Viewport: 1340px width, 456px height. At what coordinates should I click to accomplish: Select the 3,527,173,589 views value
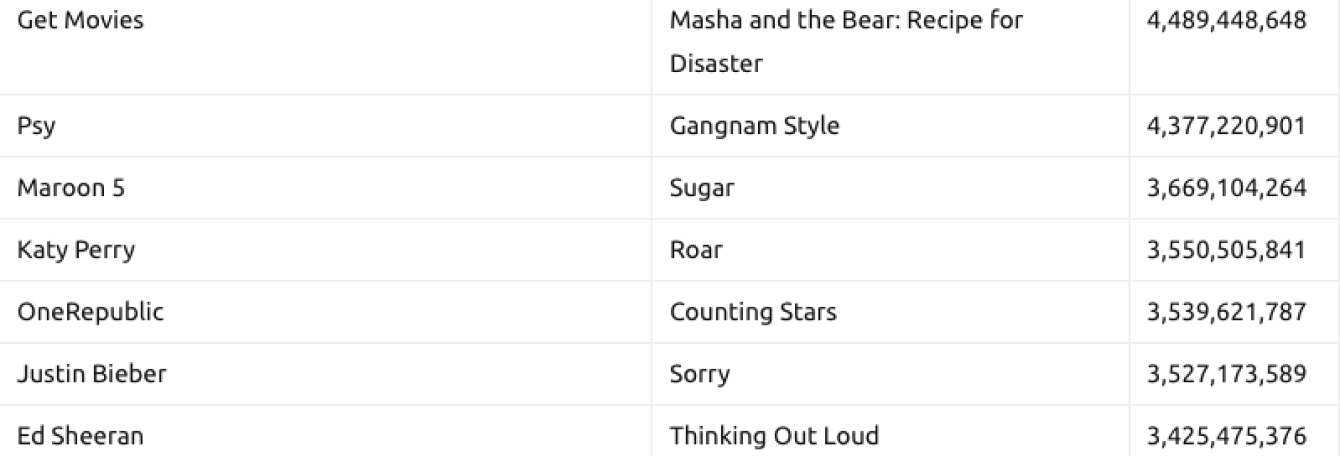(x=1230, y=374)
